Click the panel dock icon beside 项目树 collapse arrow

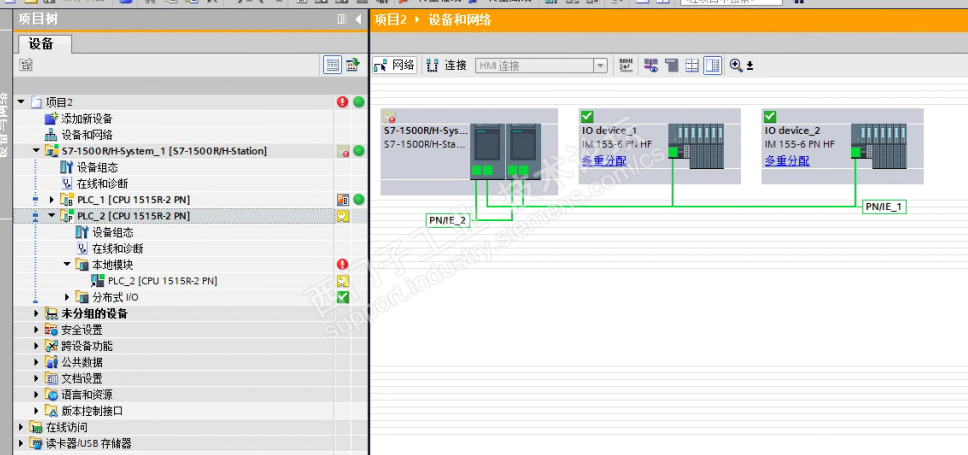342,20
